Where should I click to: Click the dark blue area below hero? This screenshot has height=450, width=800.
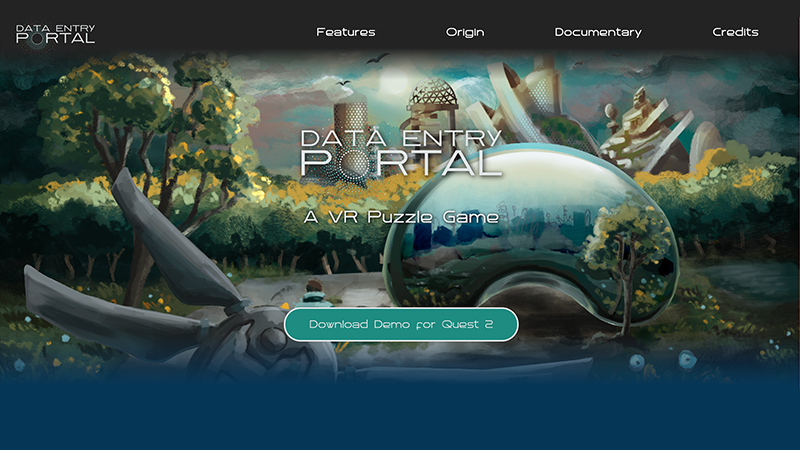(400, 415)
